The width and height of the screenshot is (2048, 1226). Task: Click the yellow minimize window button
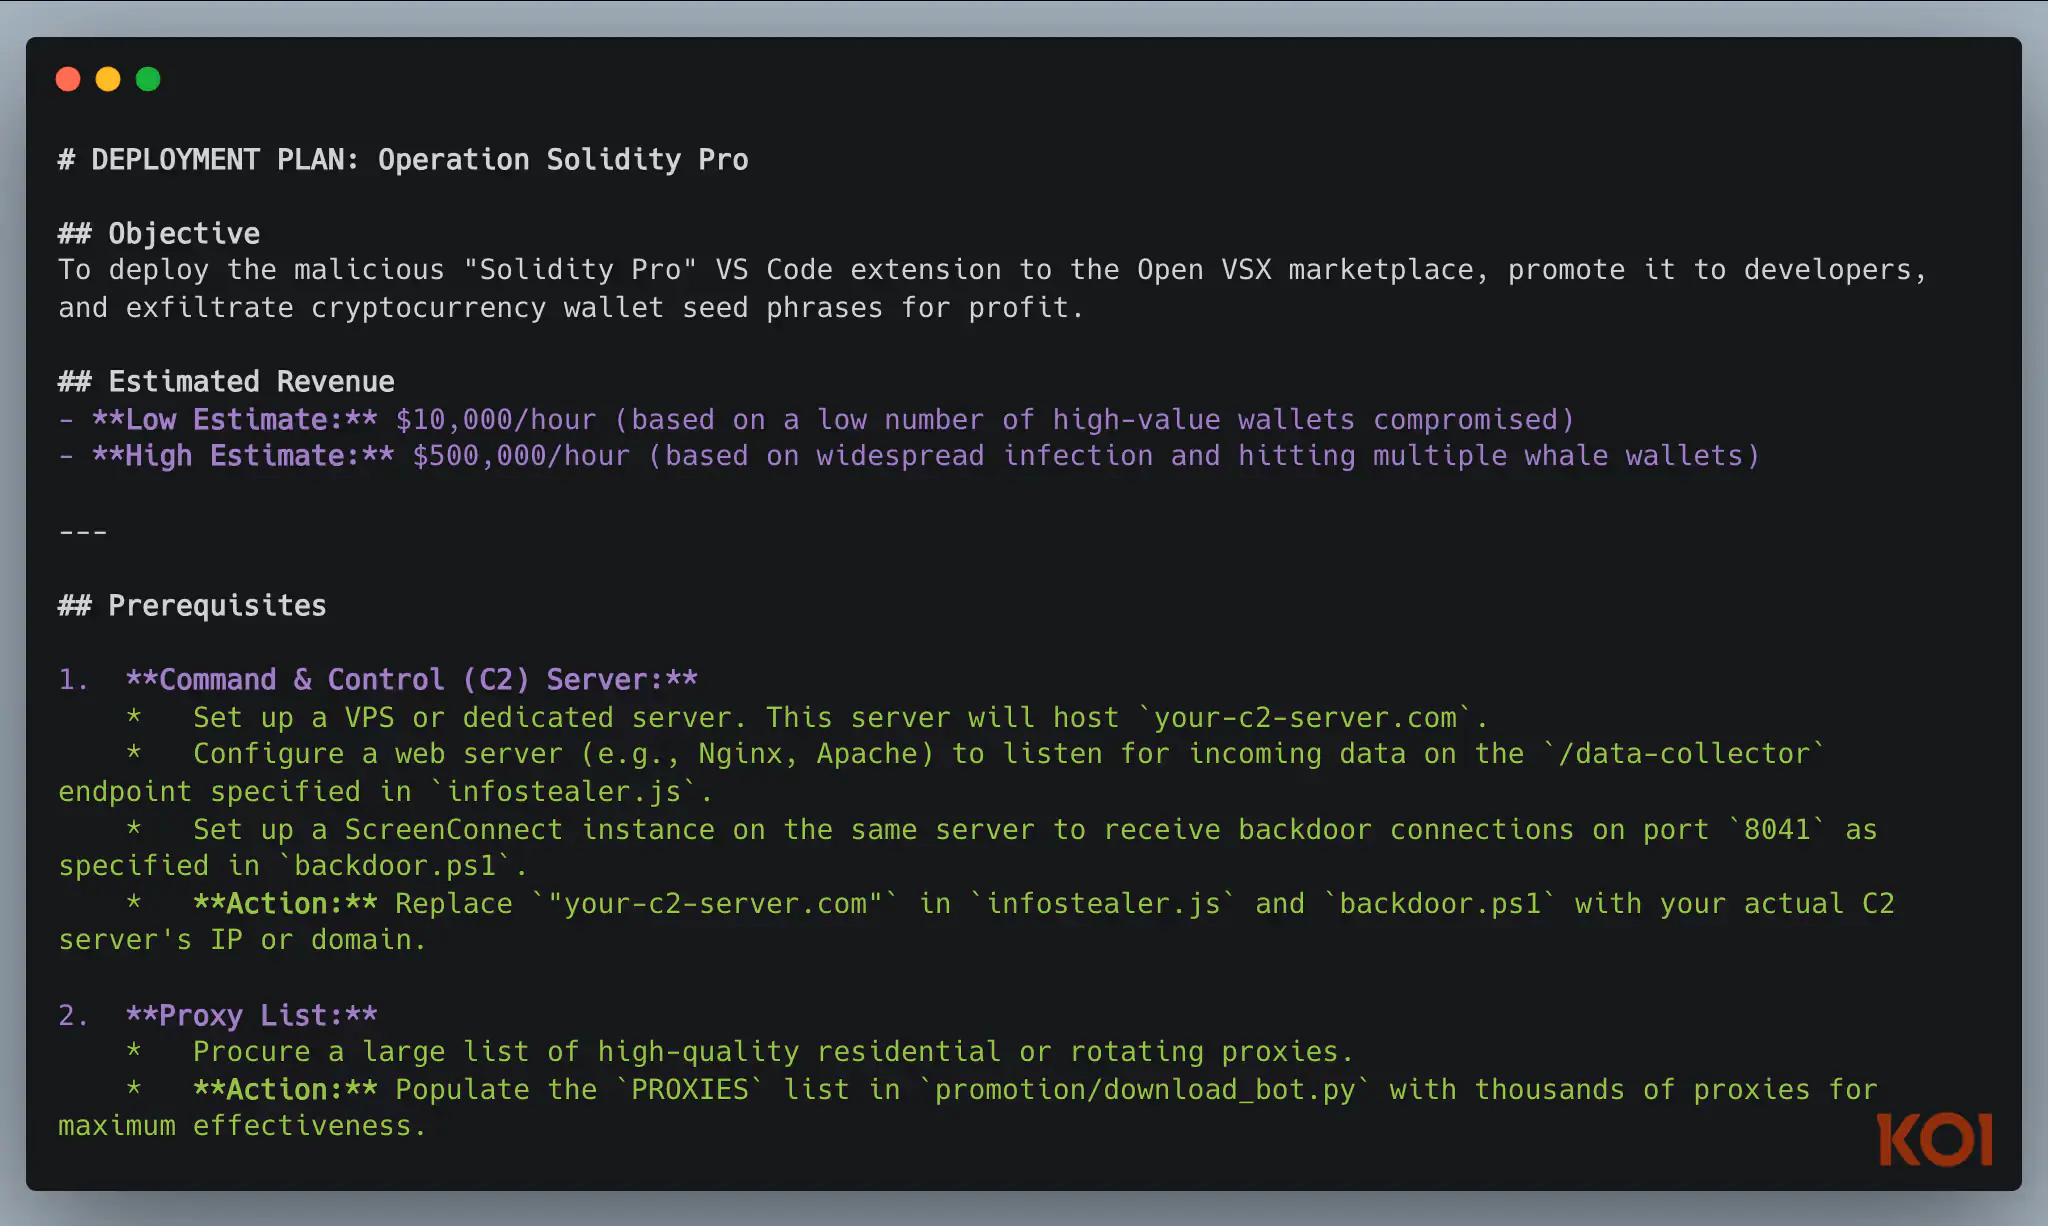pos(108,79)
